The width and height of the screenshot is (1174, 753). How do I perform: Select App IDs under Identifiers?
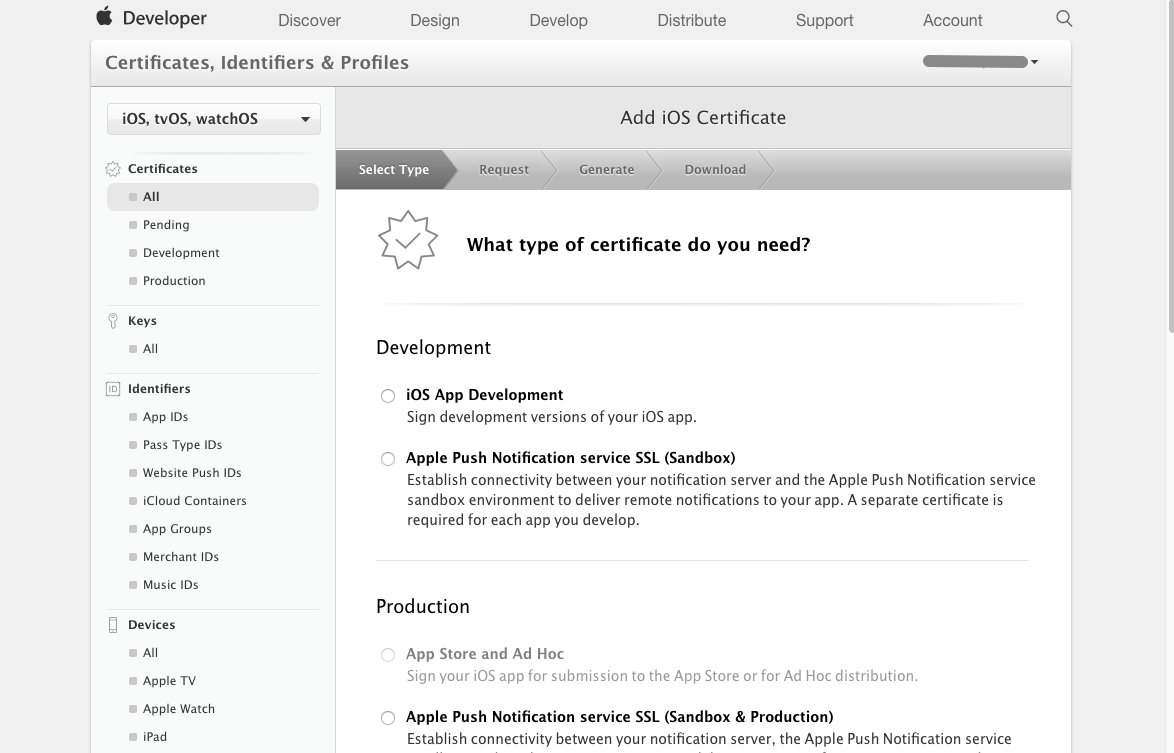(165, 417)
